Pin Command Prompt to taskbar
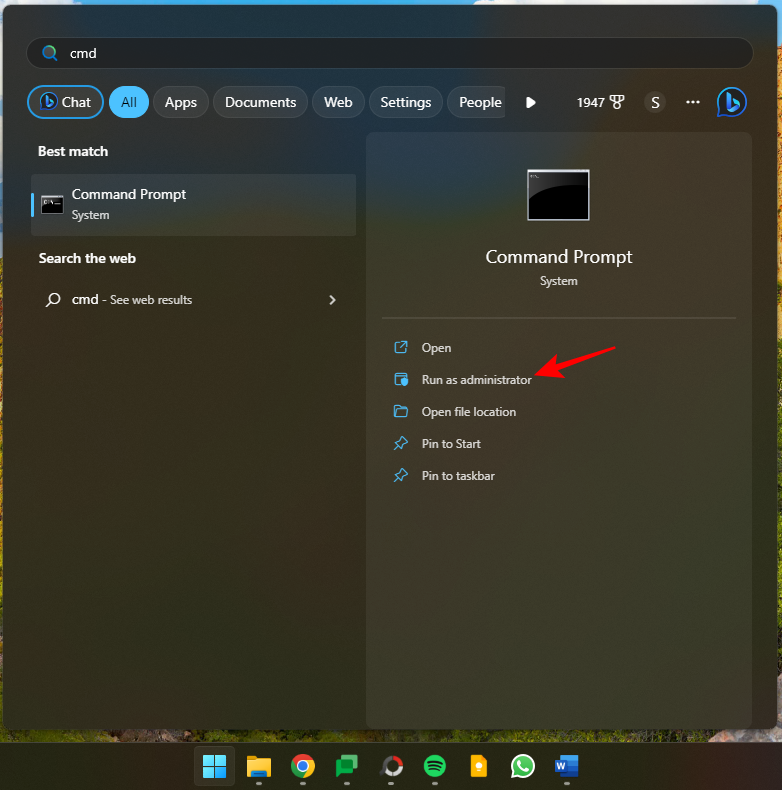Screen dimensions: 782x790 click(x=458, y=476)
